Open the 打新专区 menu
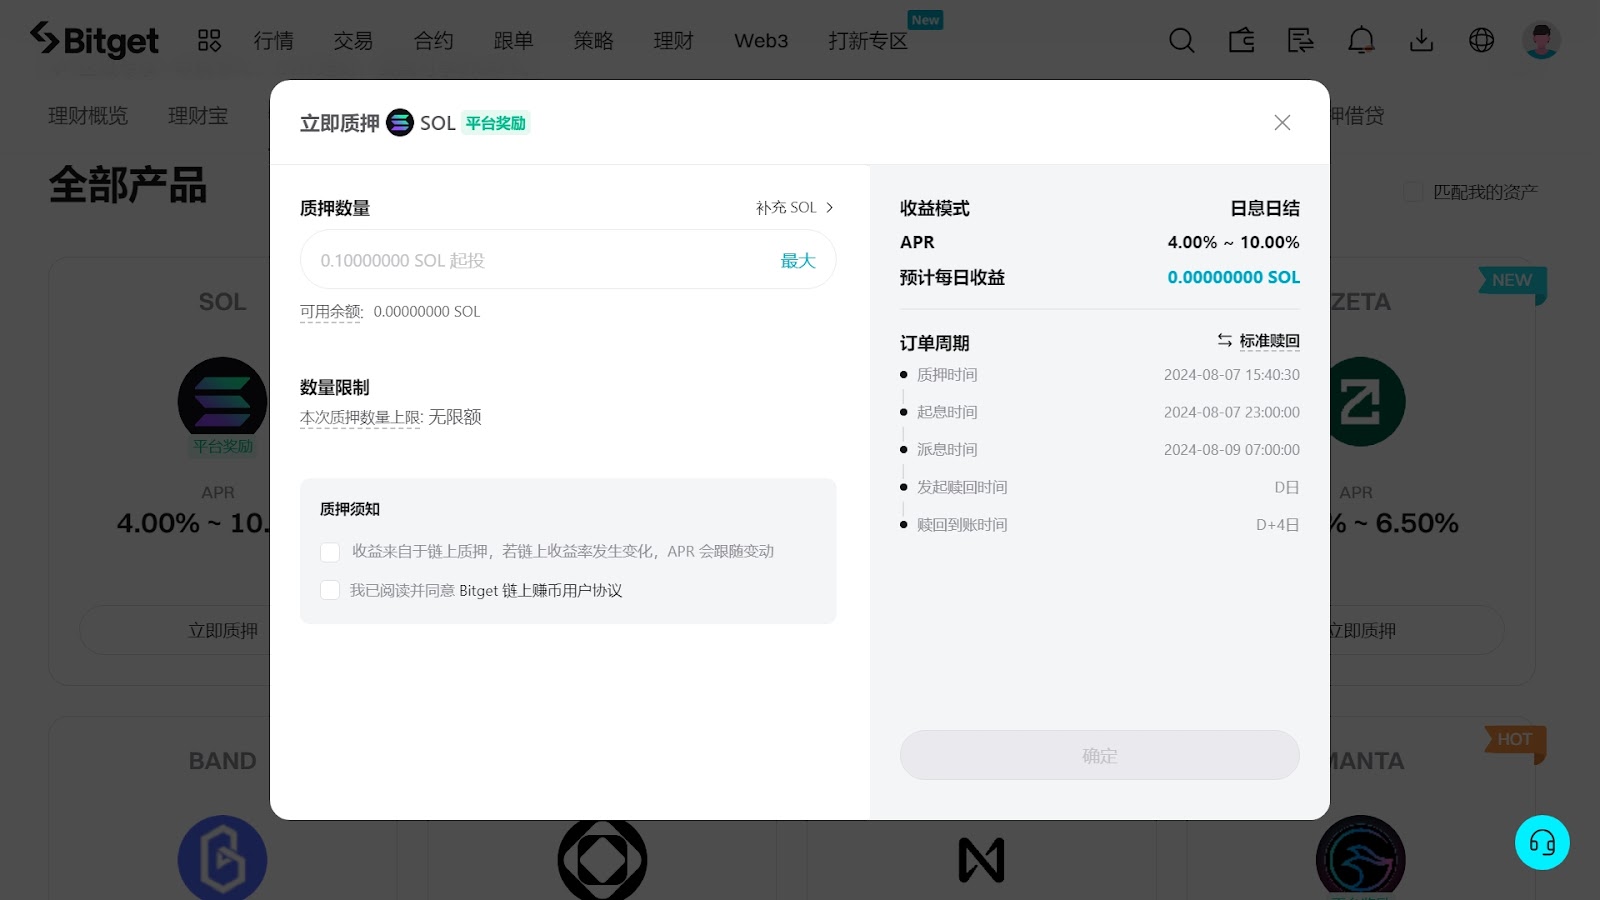Image resolution: width=1600 pixels, height=900 pixels. click(x=868, y=40)
